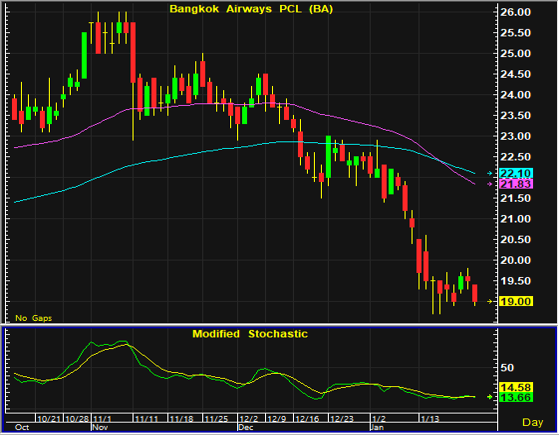Select the cyan 22.10 moving average label

tap(516, 174)
